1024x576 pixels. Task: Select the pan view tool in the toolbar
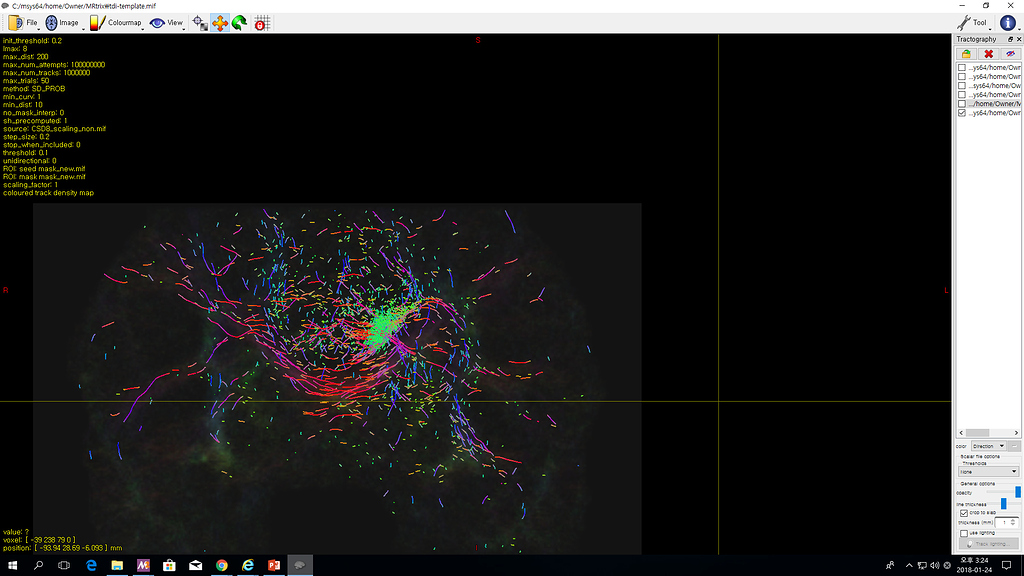pos(219,22)
